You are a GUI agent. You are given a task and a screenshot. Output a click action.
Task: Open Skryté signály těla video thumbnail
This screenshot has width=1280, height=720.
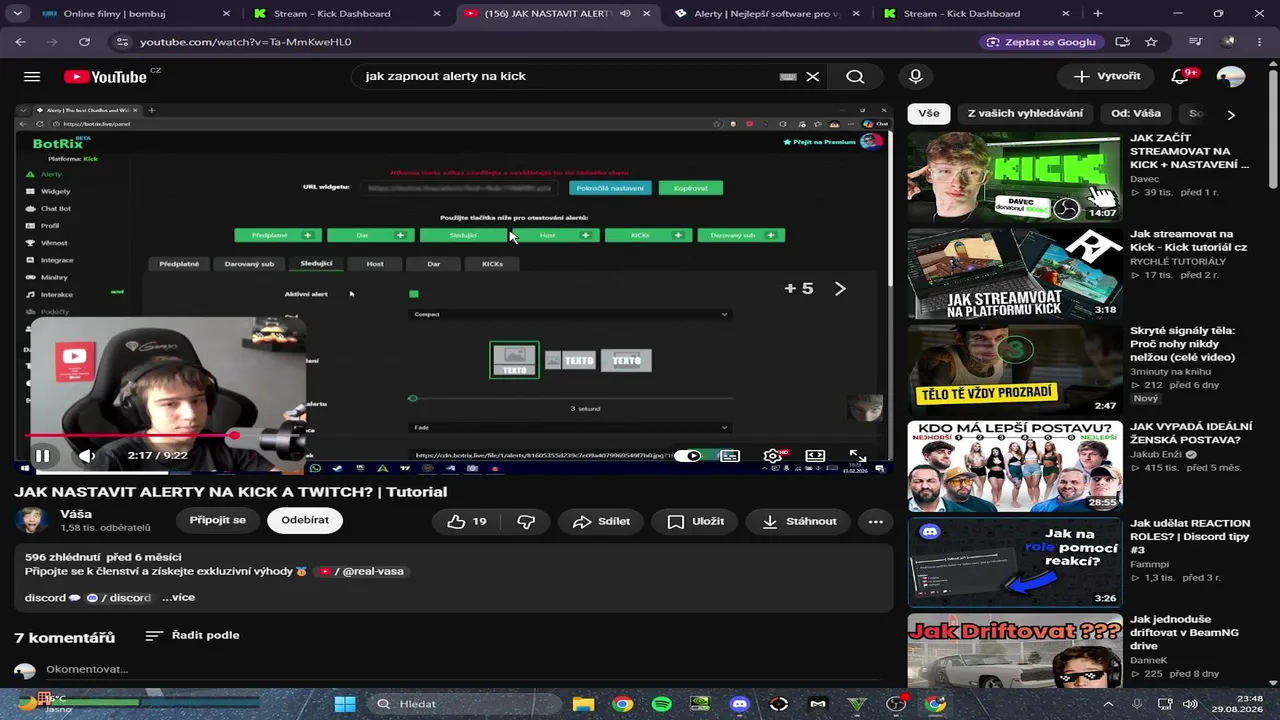(x=1015, y=369)
